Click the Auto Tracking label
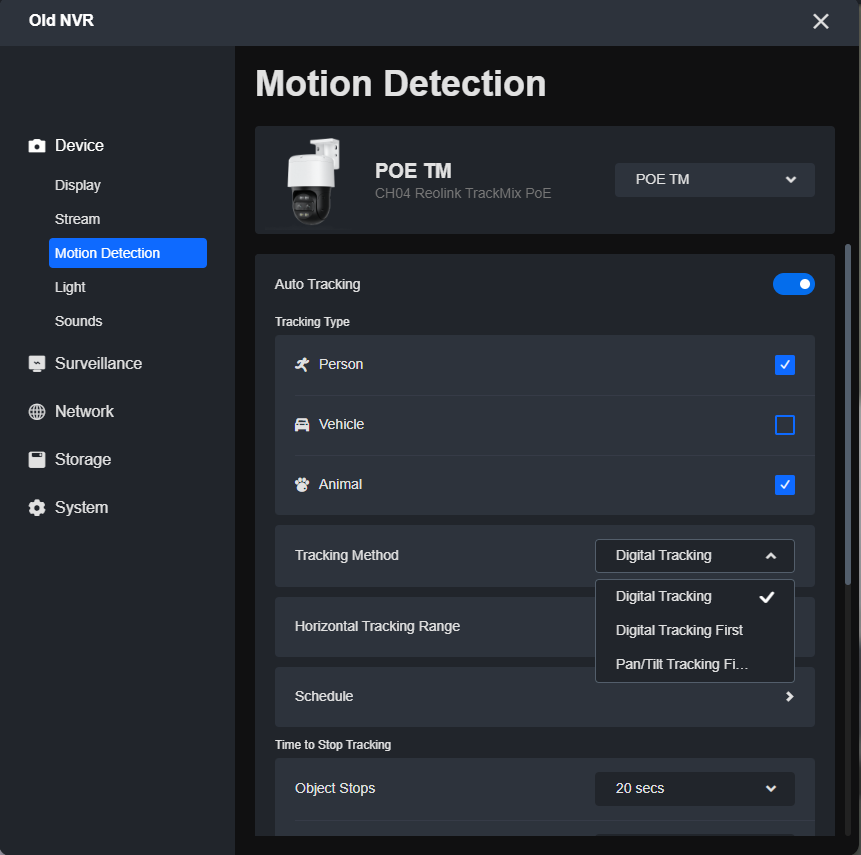861x855 pixels. (x=317, y=284)
